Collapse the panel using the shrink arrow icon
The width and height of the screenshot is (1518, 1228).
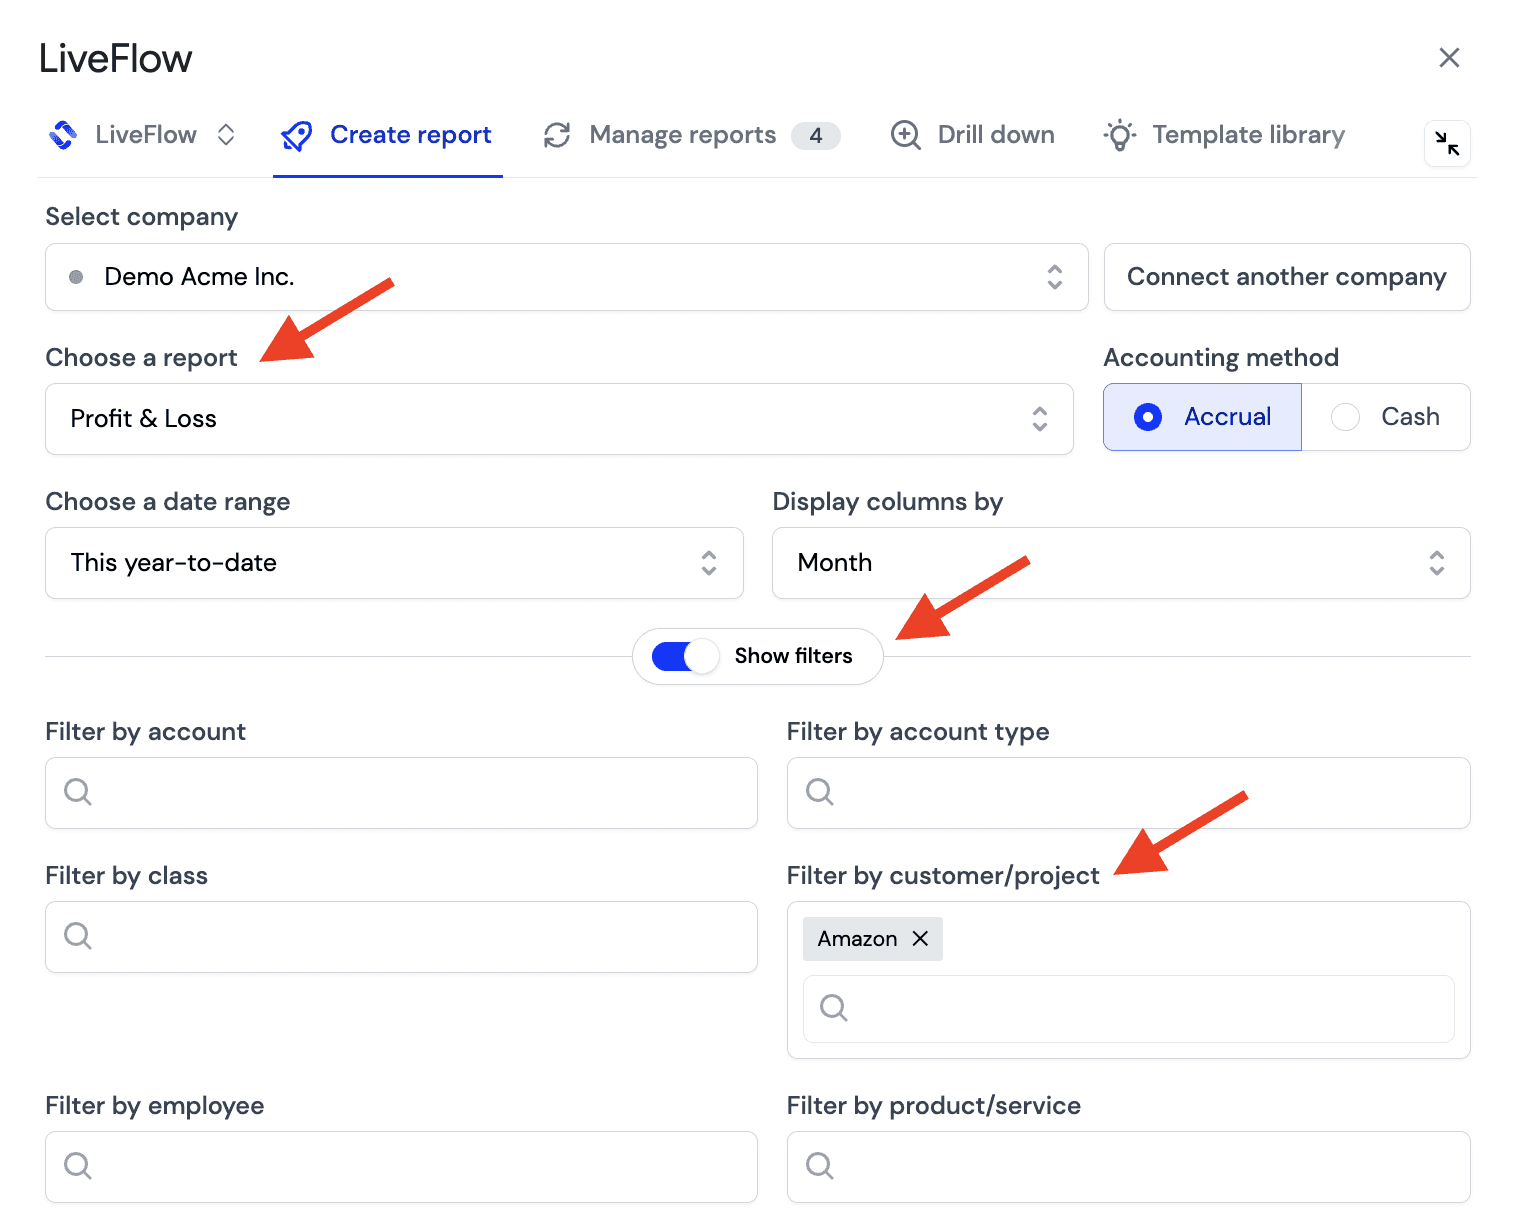(x=1447, y=144)
